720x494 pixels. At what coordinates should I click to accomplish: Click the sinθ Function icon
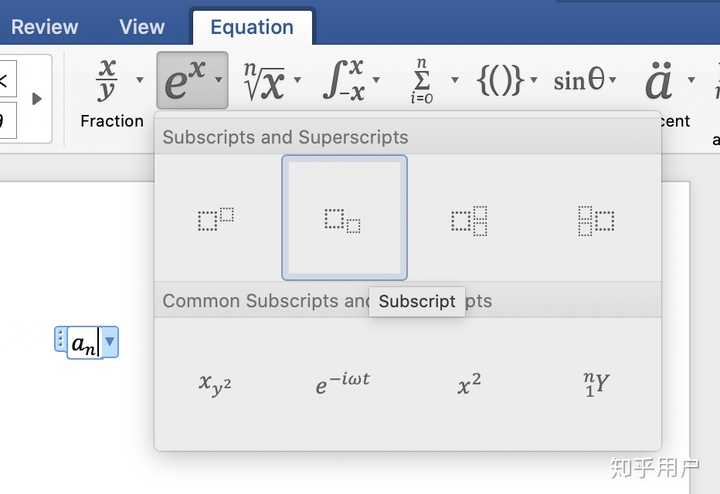[579, 81]
